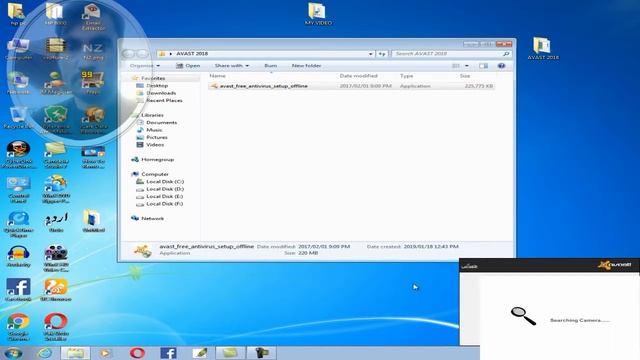Click the change view icon
The width and height of the screenshot is (640, 360).
pos(456,66)
